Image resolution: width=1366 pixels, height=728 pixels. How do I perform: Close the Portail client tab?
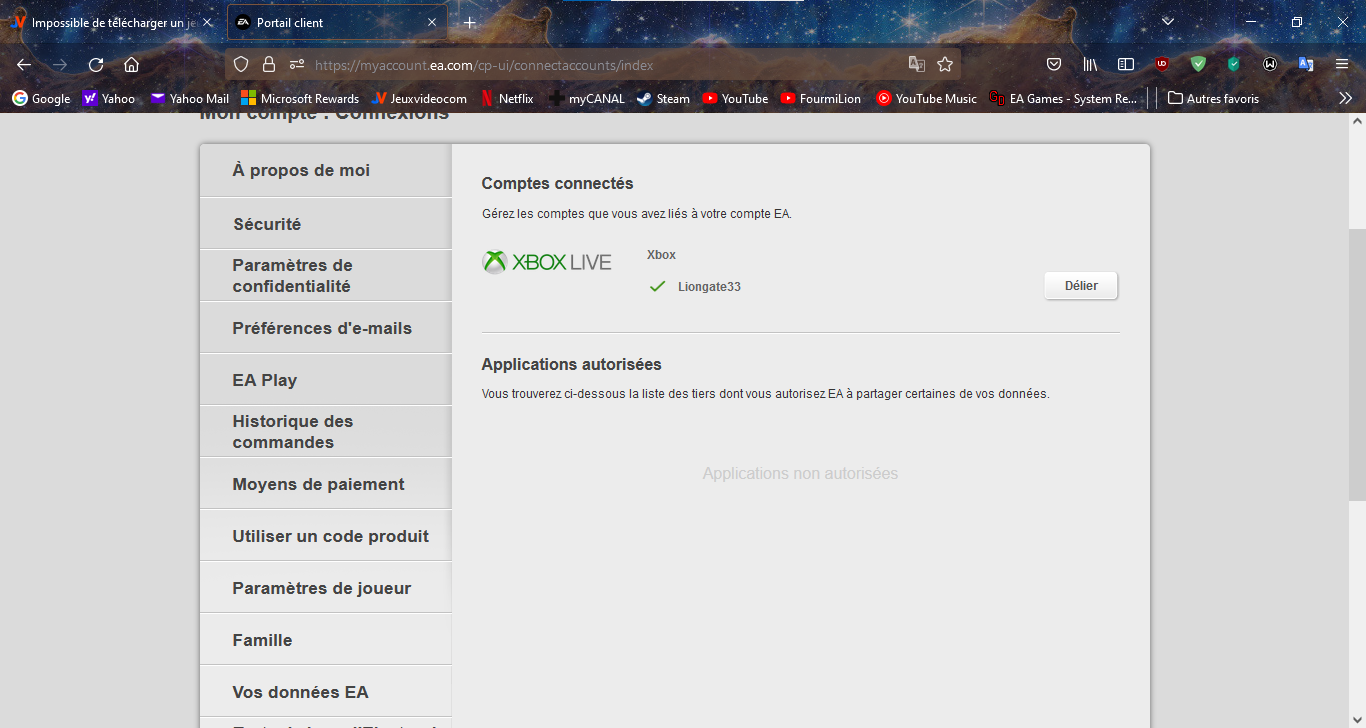click(x=432, y=22)
